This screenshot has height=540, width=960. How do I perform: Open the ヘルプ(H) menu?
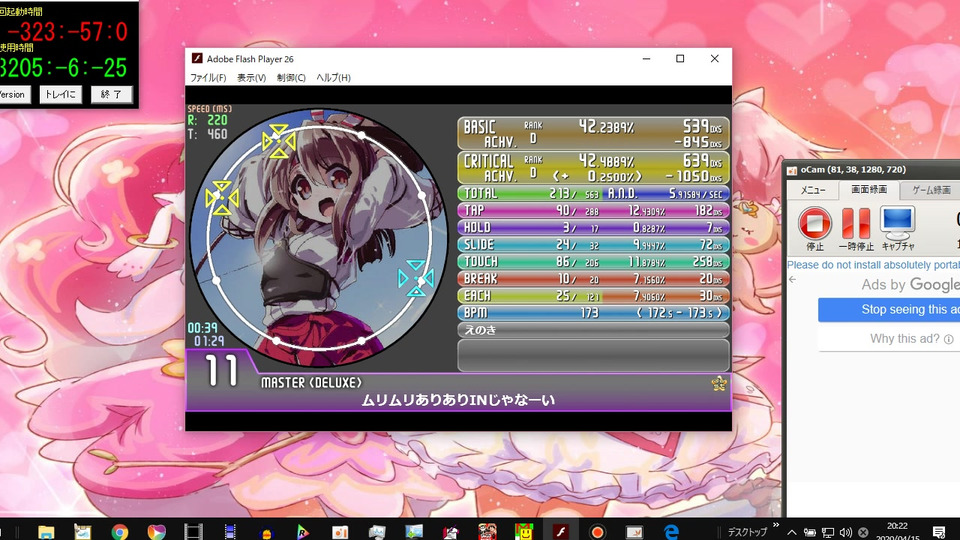point(334,78)
